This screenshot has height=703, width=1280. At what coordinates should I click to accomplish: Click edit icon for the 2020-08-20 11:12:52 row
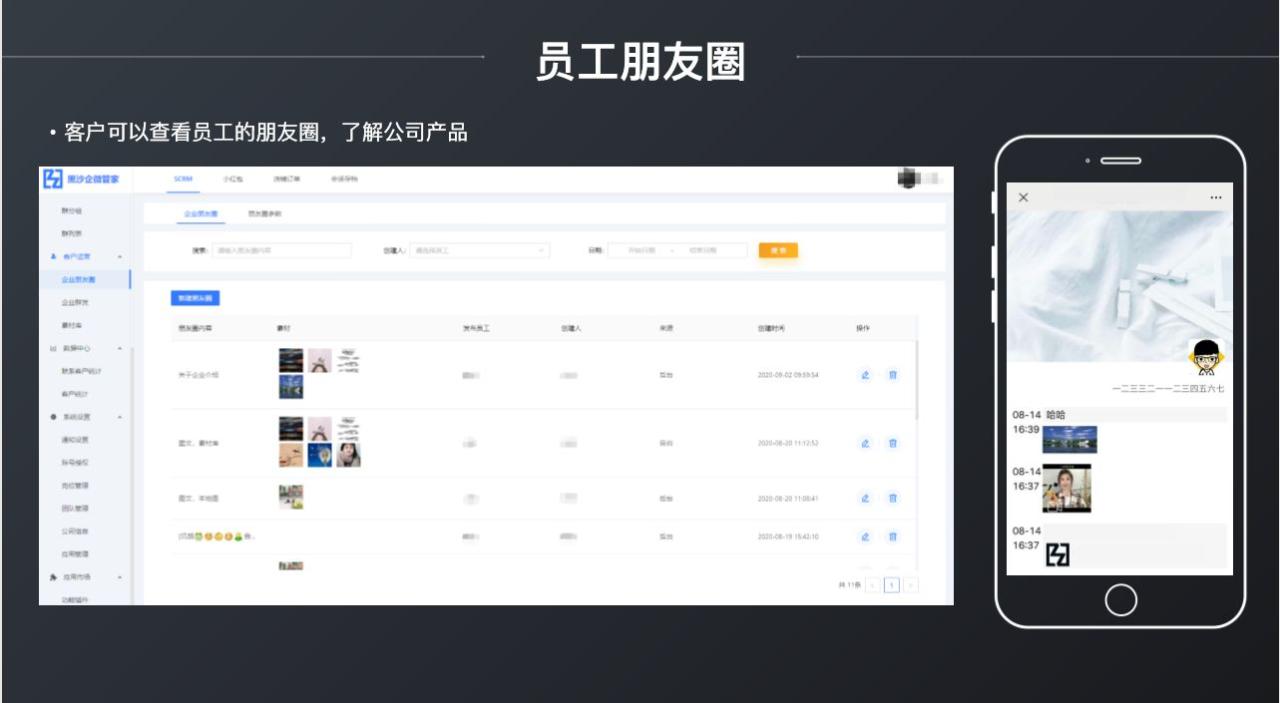(865, 443)
